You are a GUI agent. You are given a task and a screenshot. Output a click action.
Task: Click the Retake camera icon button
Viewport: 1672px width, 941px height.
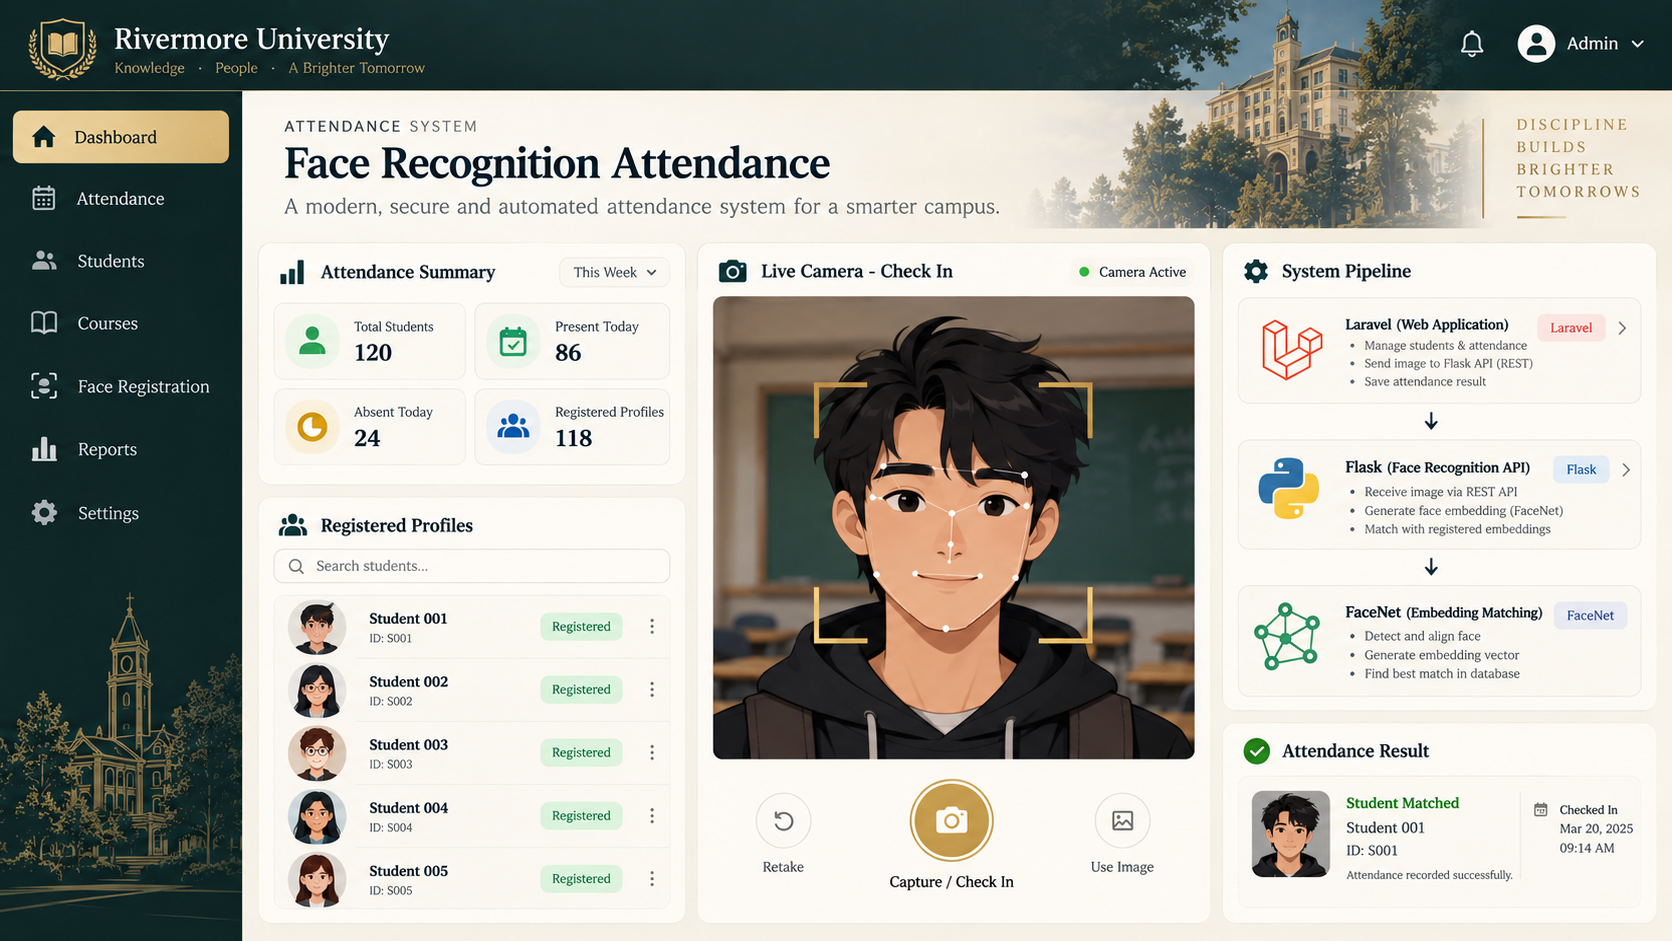(x=783, y=821)
